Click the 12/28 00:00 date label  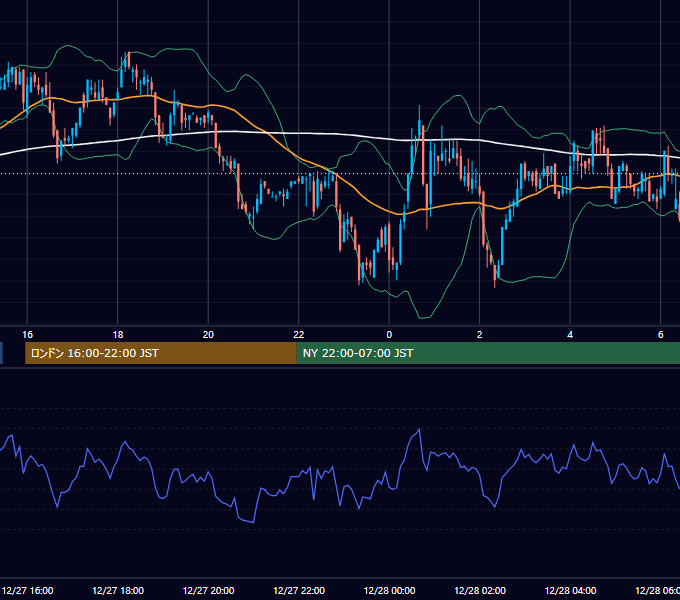pyautogui.click(x=389, y=590)
